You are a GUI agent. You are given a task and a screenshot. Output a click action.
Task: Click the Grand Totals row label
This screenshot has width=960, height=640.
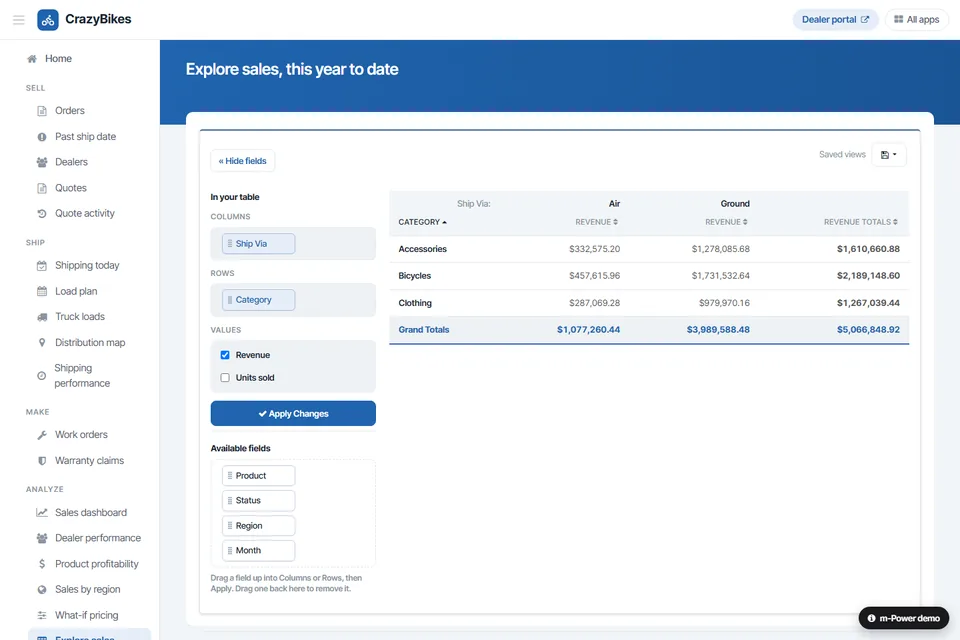[x=424, y=330]
